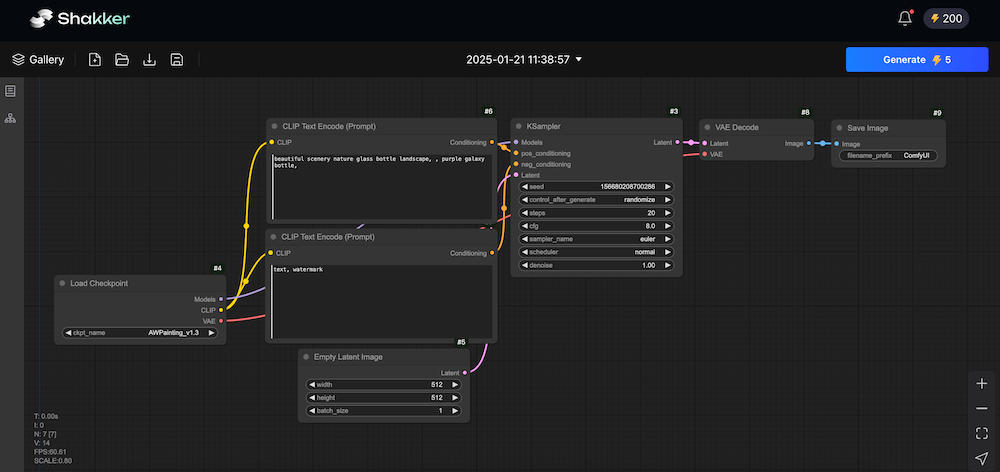Increase width with right arrow
The width and height of the screenshot is (1000, 472).
pyautogui.click(x=455, y=385)
